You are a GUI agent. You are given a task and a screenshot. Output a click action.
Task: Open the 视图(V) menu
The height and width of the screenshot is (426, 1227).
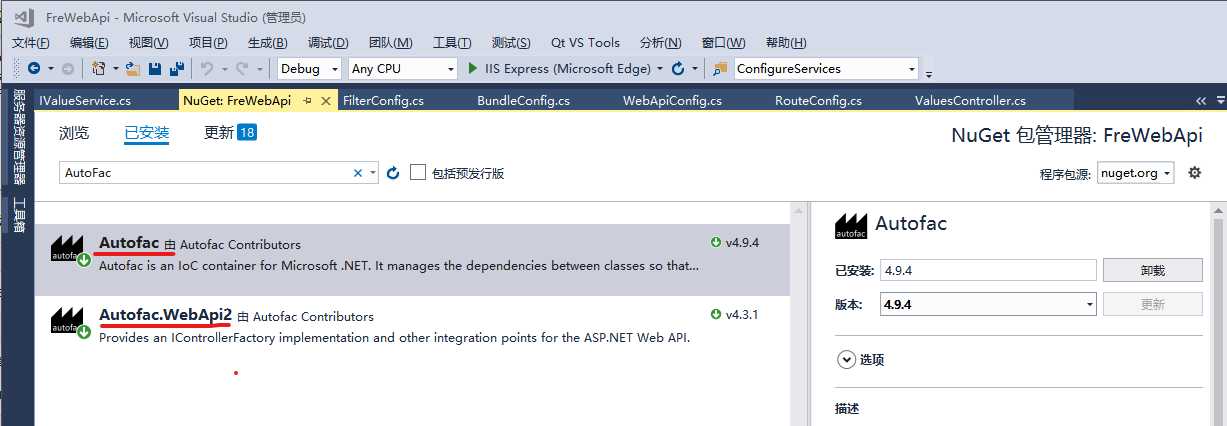click(148, 42)
